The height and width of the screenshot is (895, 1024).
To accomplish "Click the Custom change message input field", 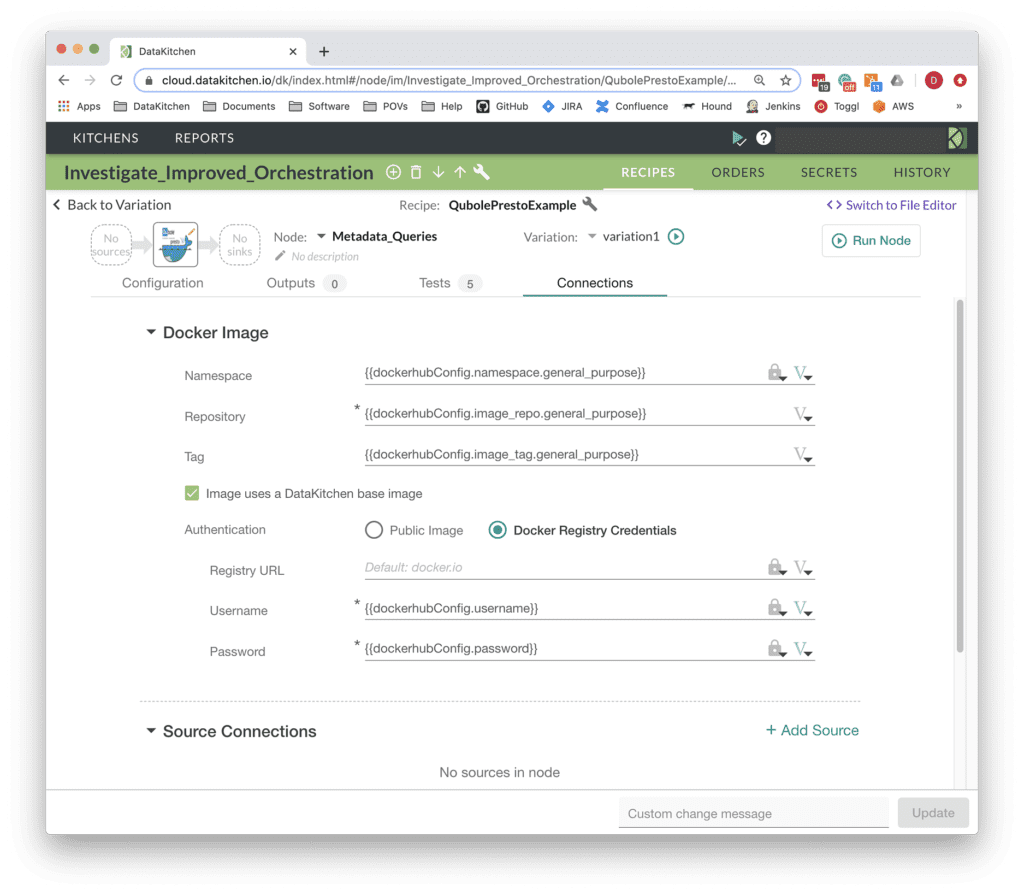I will coord(752,813).
